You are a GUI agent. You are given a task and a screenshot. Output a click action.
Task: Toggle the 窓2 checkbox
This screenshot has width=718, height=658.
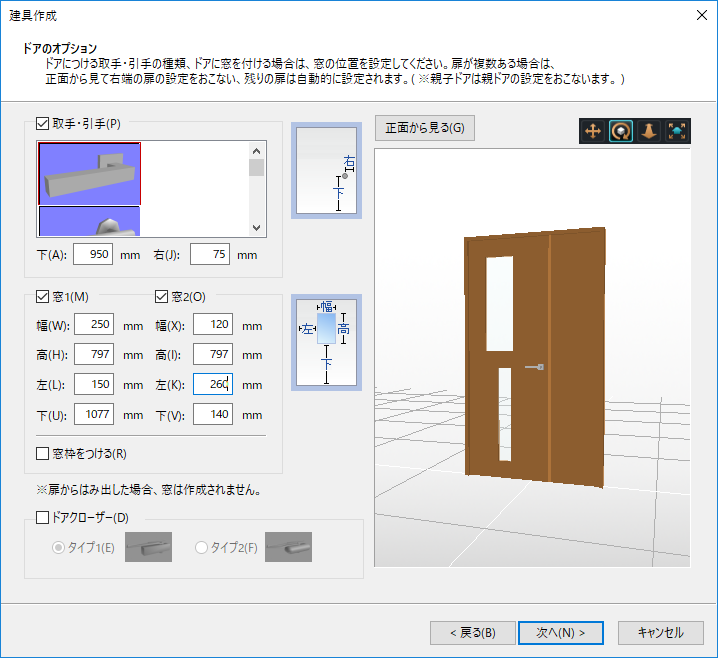tap(162, 296)
